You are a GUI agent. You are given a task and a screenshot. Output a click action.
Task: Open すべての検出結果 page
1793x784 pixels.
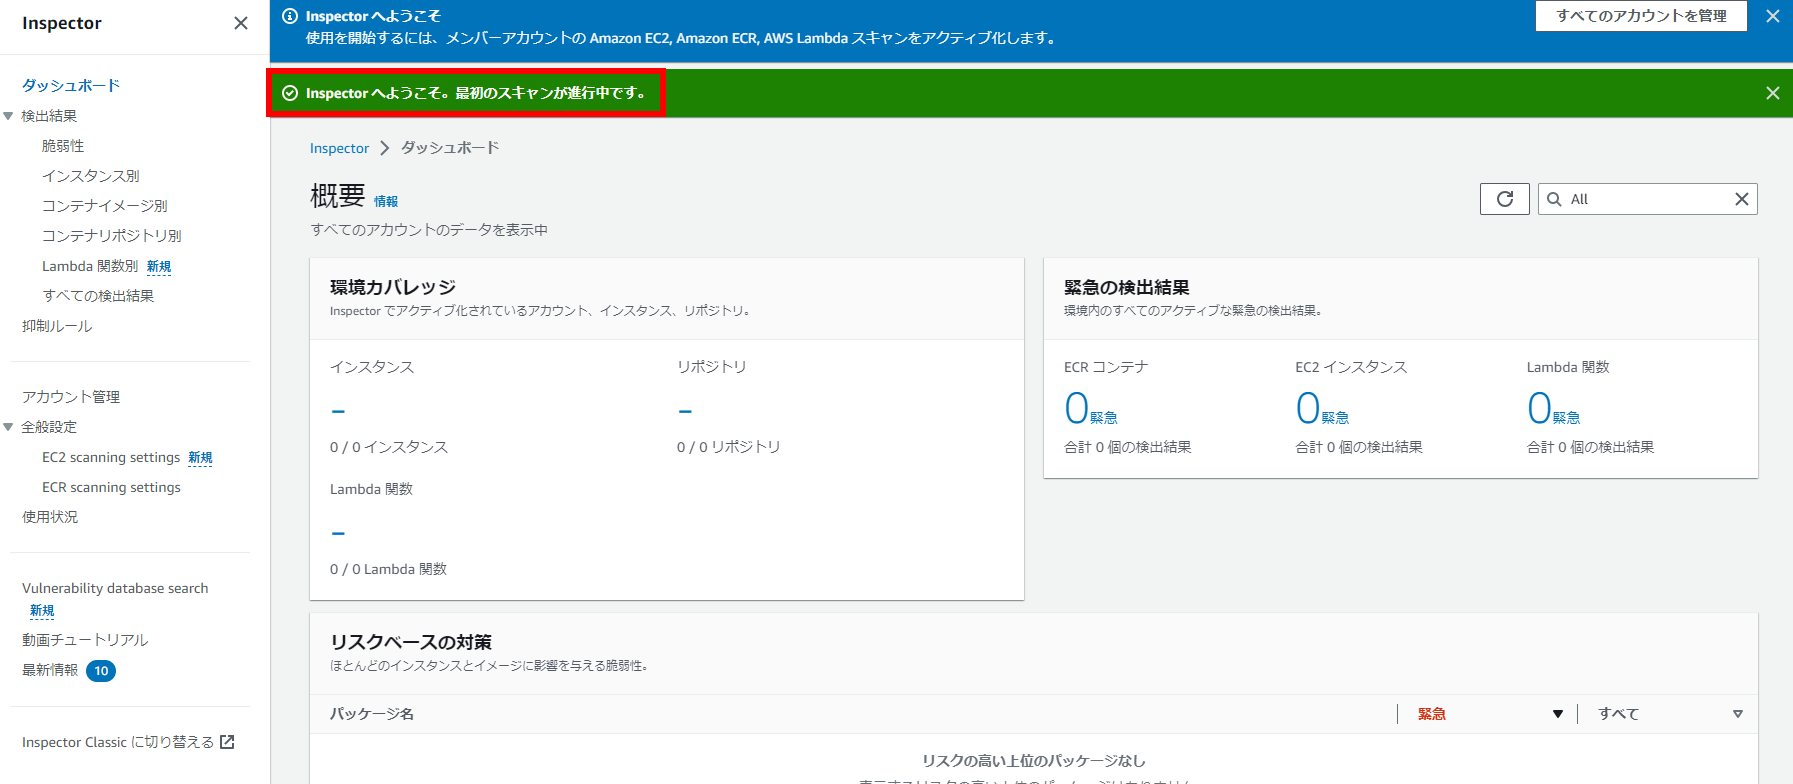click(x=98, y=296)
